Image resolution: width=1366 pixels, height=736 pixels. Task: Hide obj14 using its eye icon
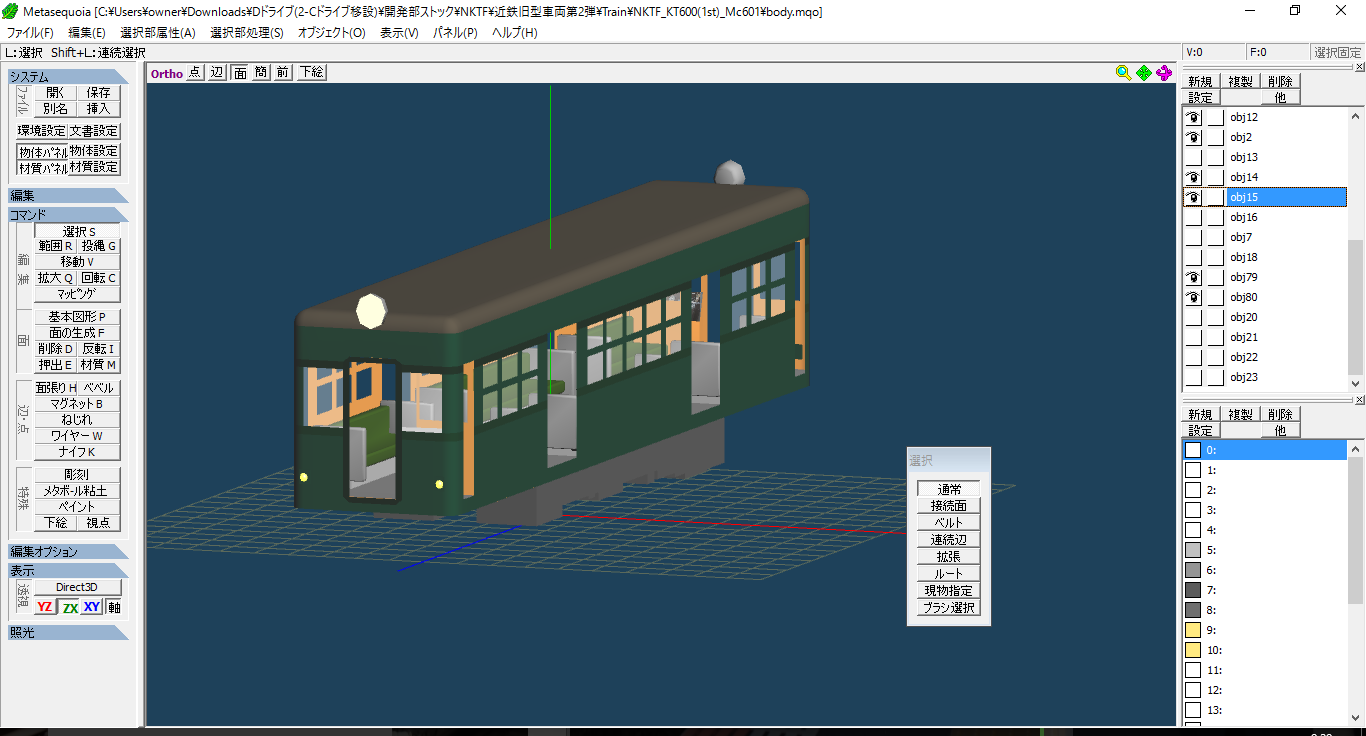1194,177
